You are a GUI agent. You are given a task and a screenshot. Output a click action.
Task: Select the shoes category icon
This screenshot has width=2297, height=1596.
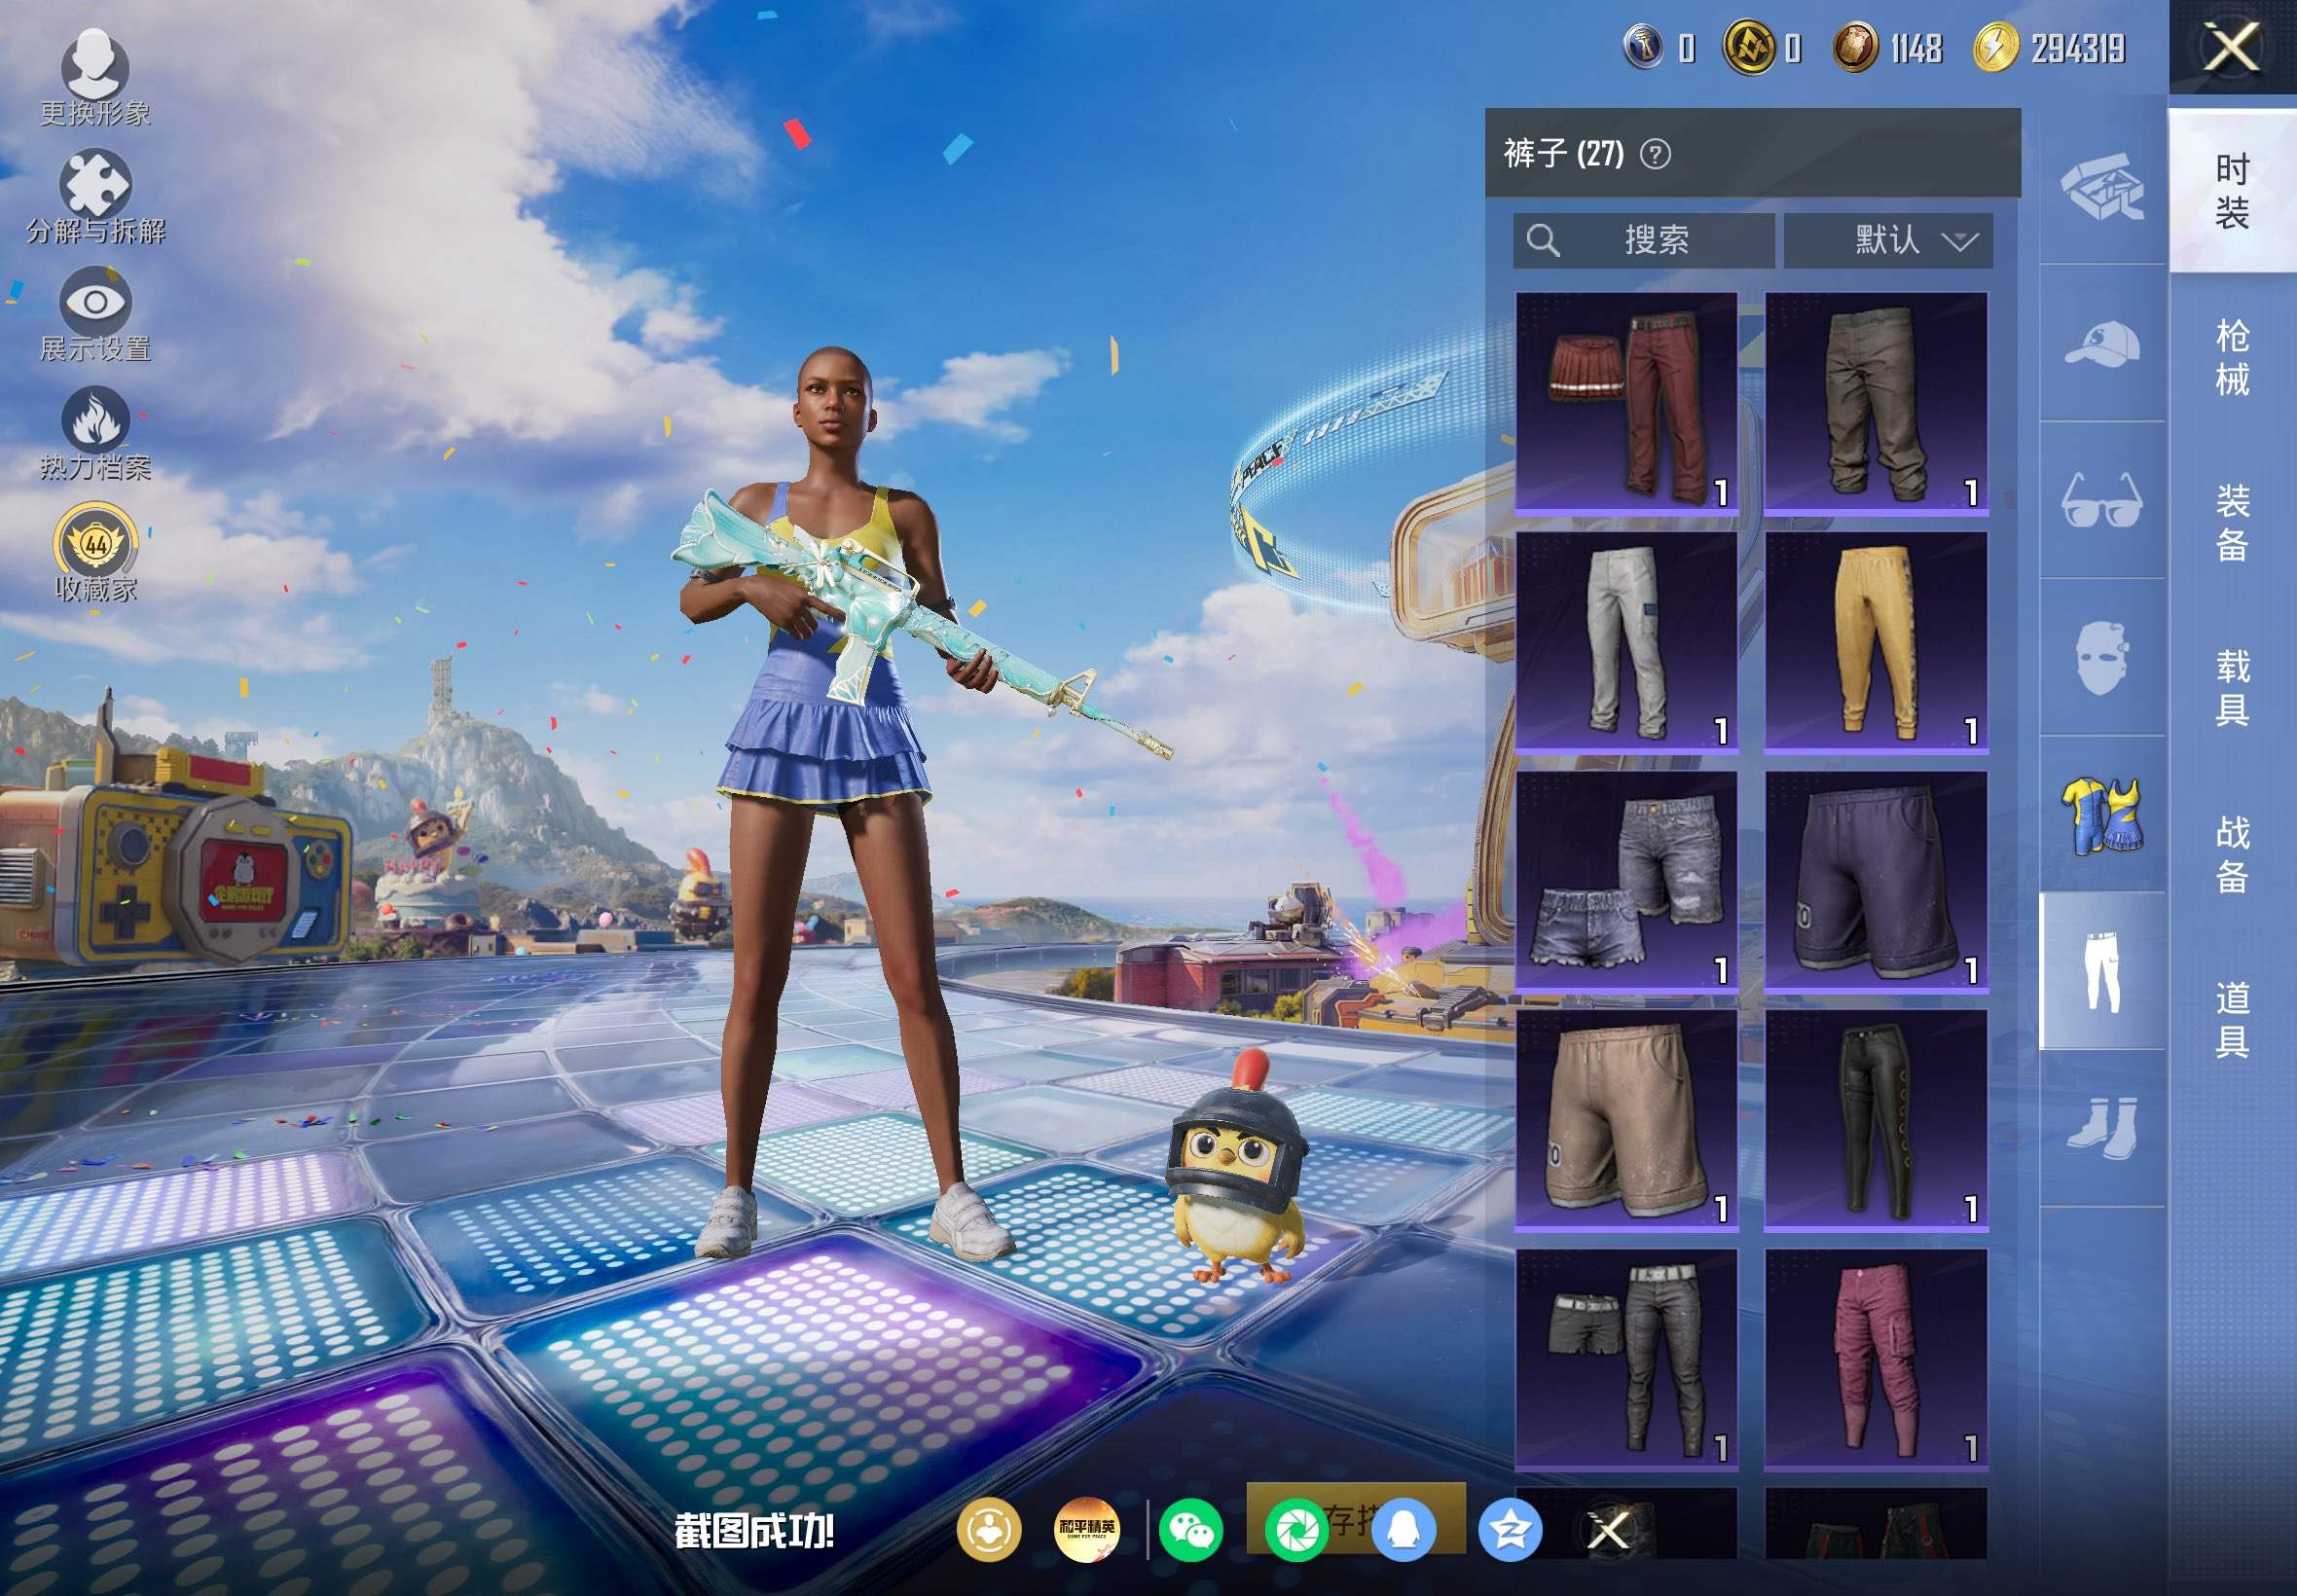tap(2102, 1128)
